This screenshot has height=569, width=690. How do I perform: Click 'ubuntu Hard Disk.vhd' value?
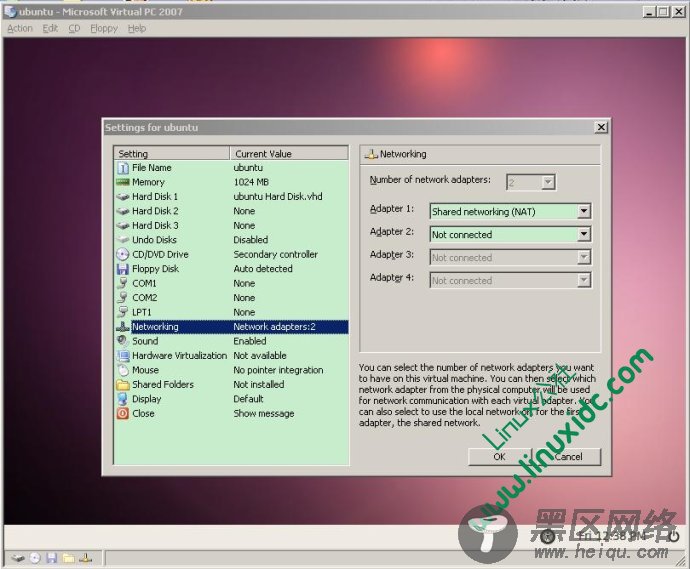tap(278, 197)
